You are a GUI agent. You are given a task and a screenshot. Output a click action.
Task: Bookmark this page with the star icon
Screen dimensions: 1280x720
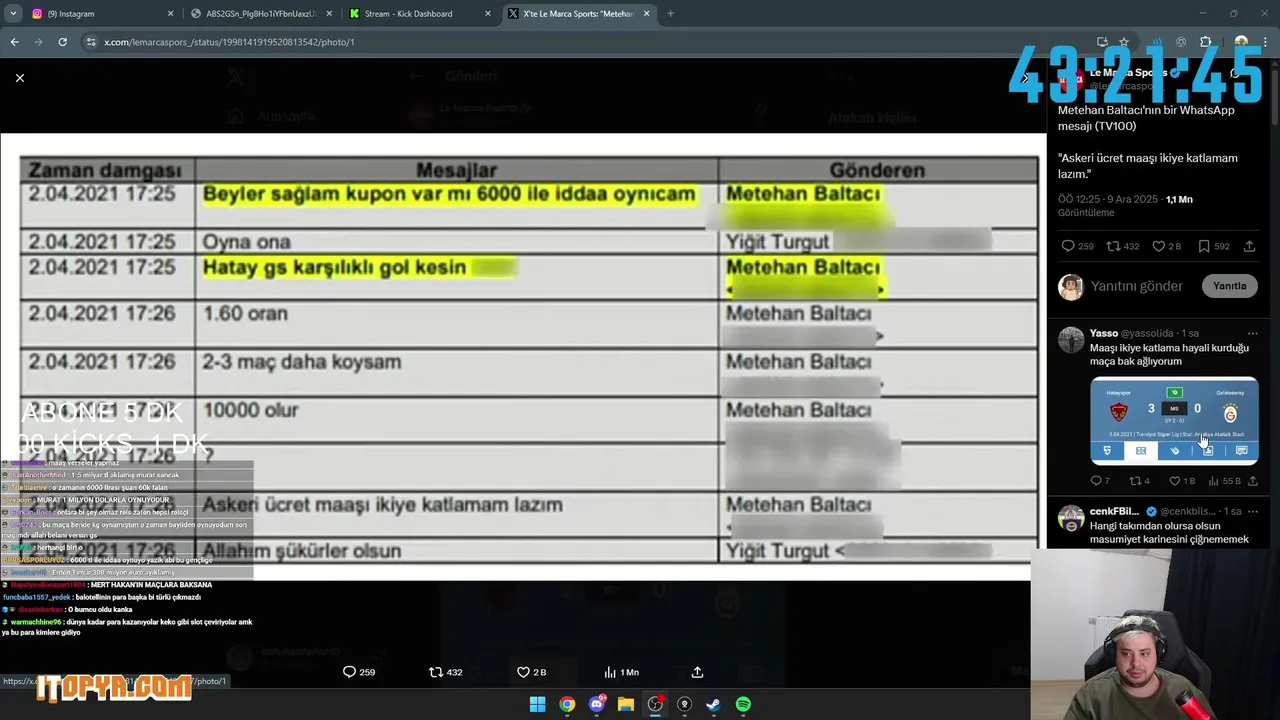[x=1124, y=42]
